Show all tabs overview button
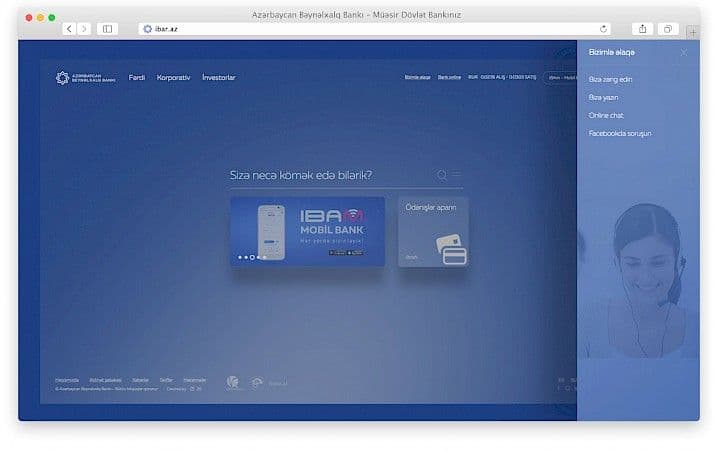 (x=668, y=29)
